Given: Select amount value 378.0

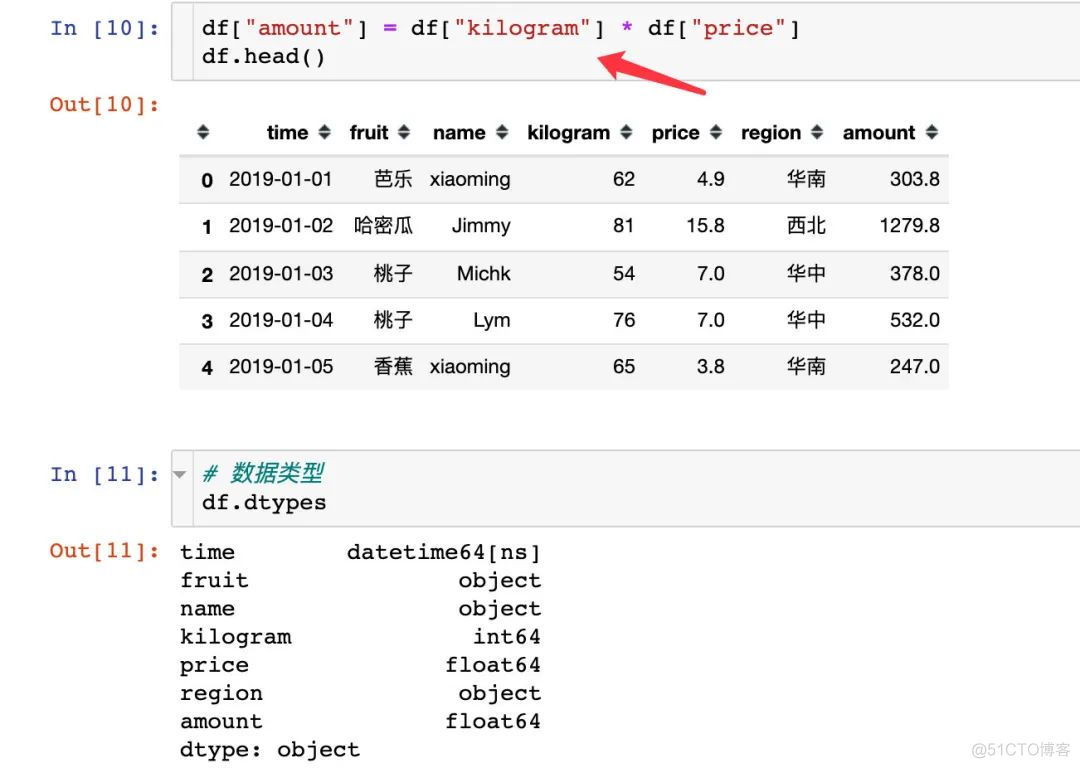Looking at the screenshot, I should 915,273.
